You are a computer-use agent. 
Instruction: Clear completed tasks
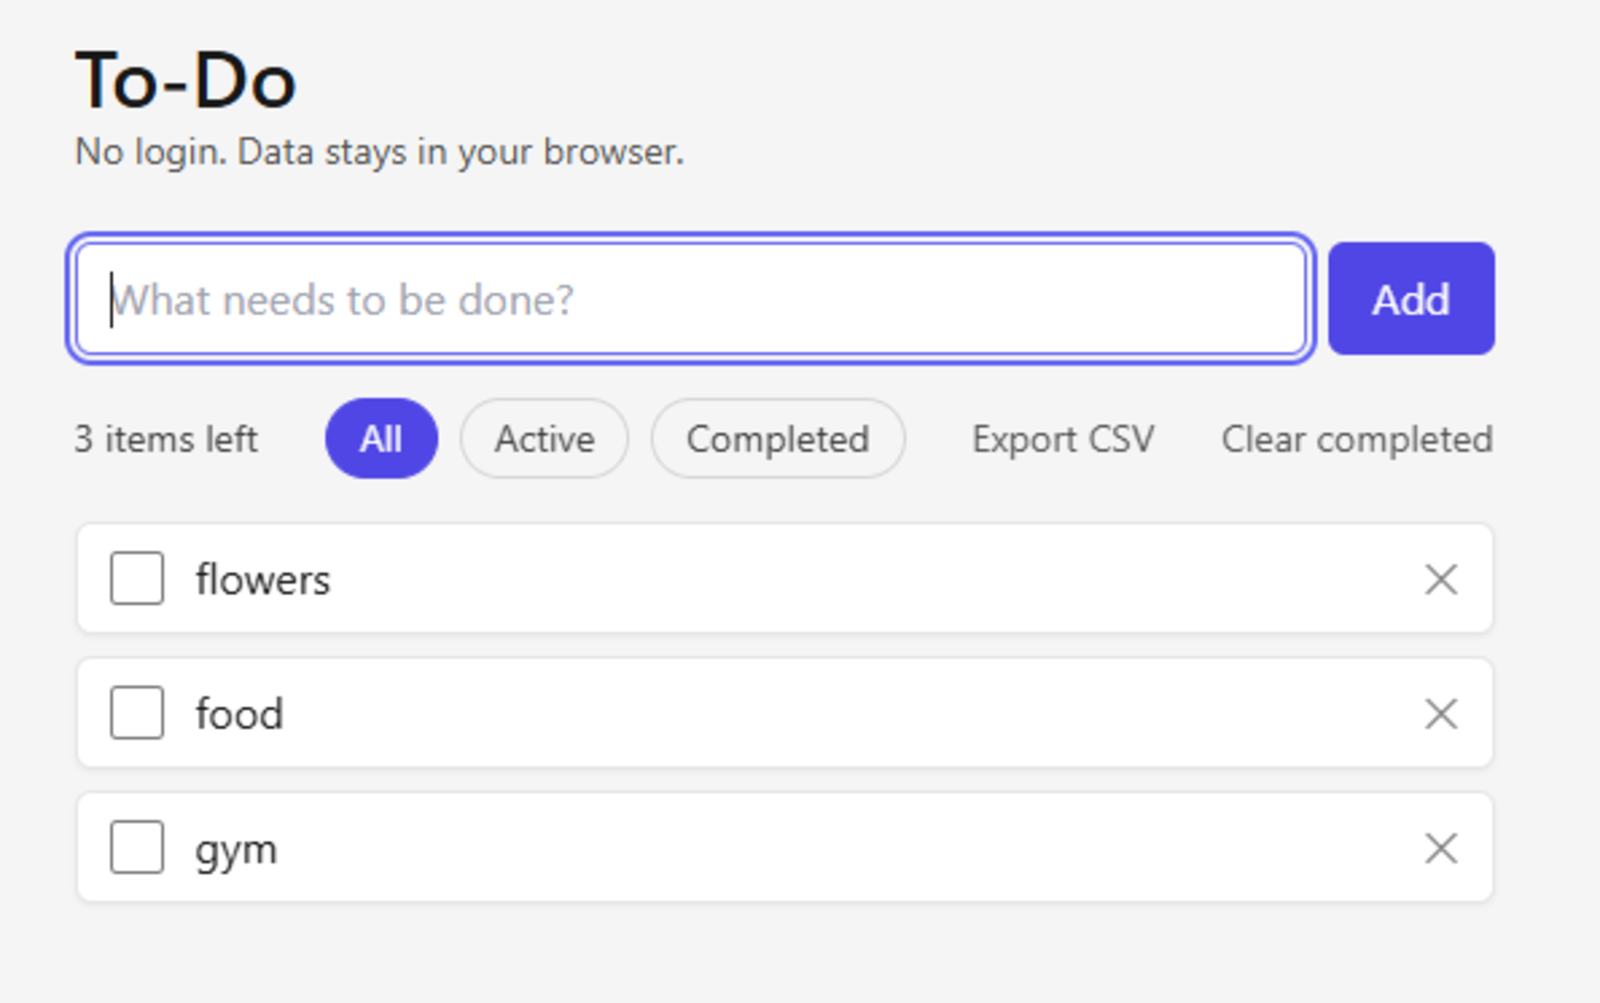[x=1357, y=439]
